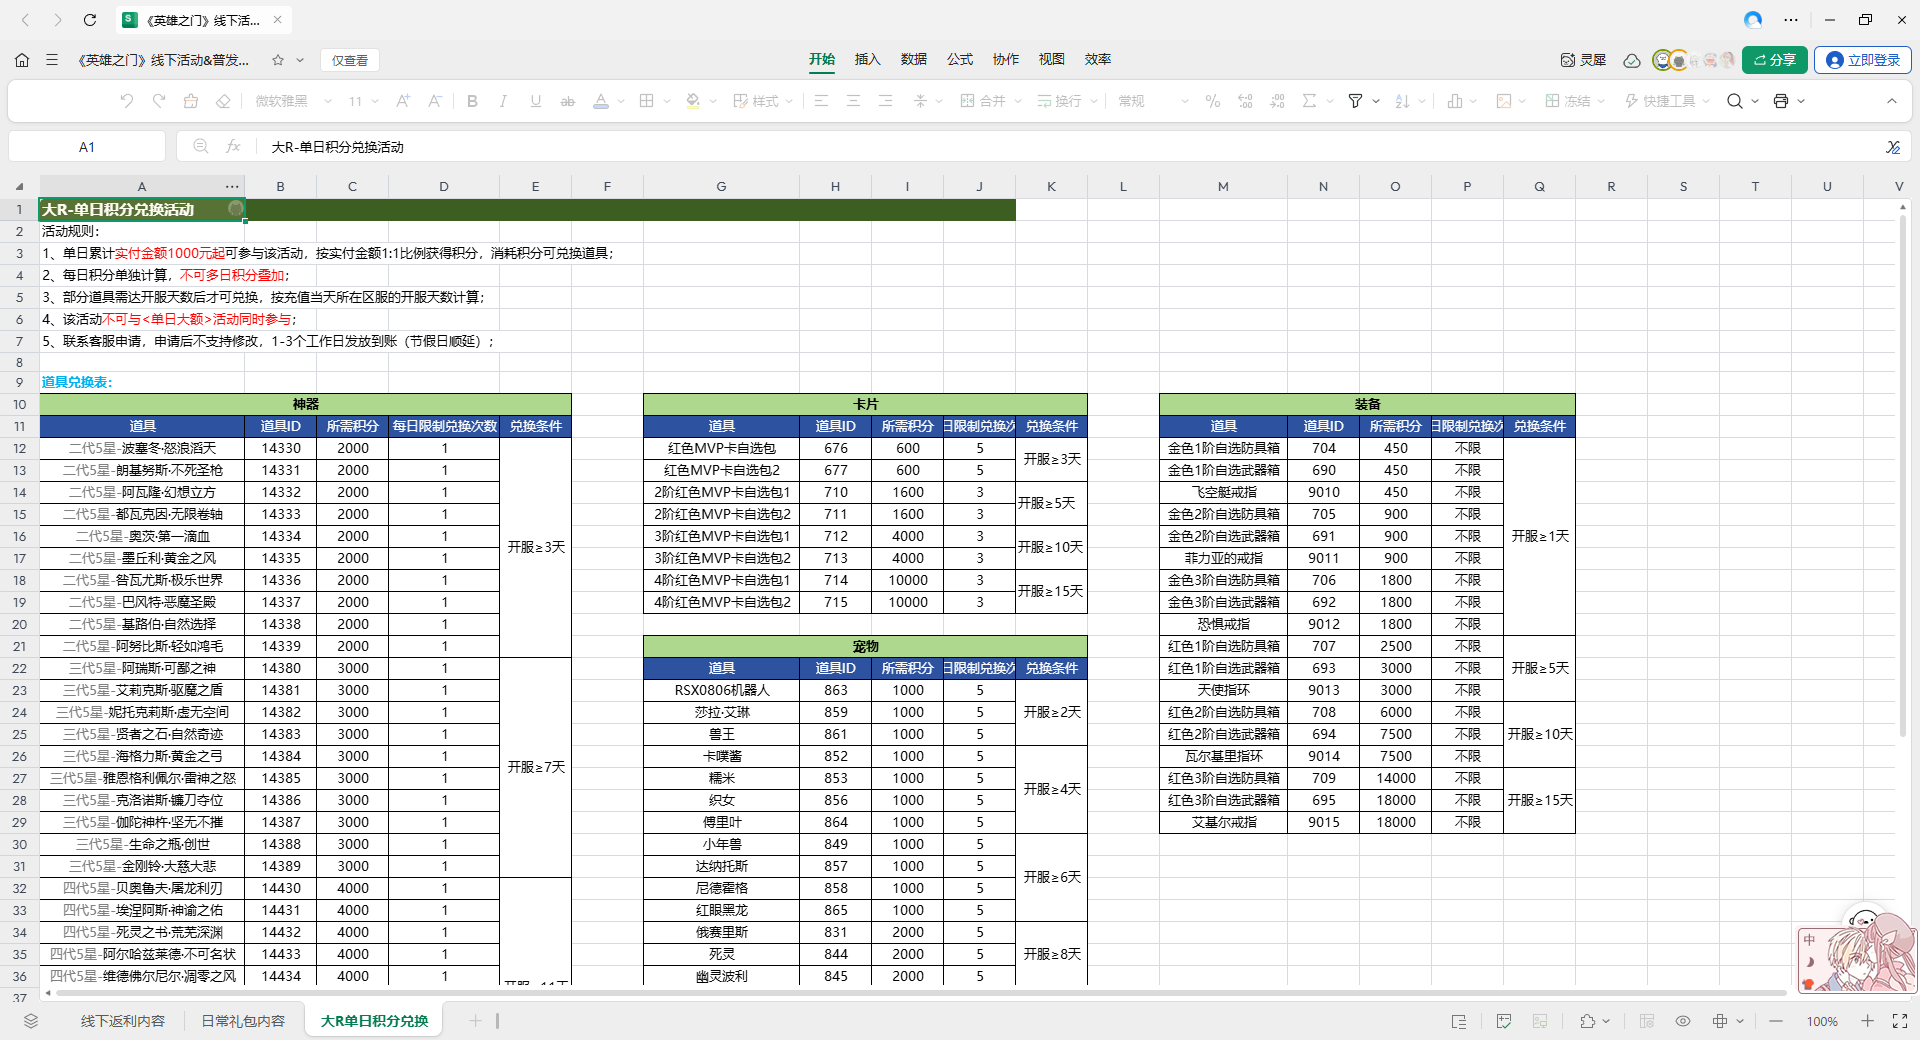Screen dimensions: 1920x1040
Task: Select the format painter tool
Action: 191,101
